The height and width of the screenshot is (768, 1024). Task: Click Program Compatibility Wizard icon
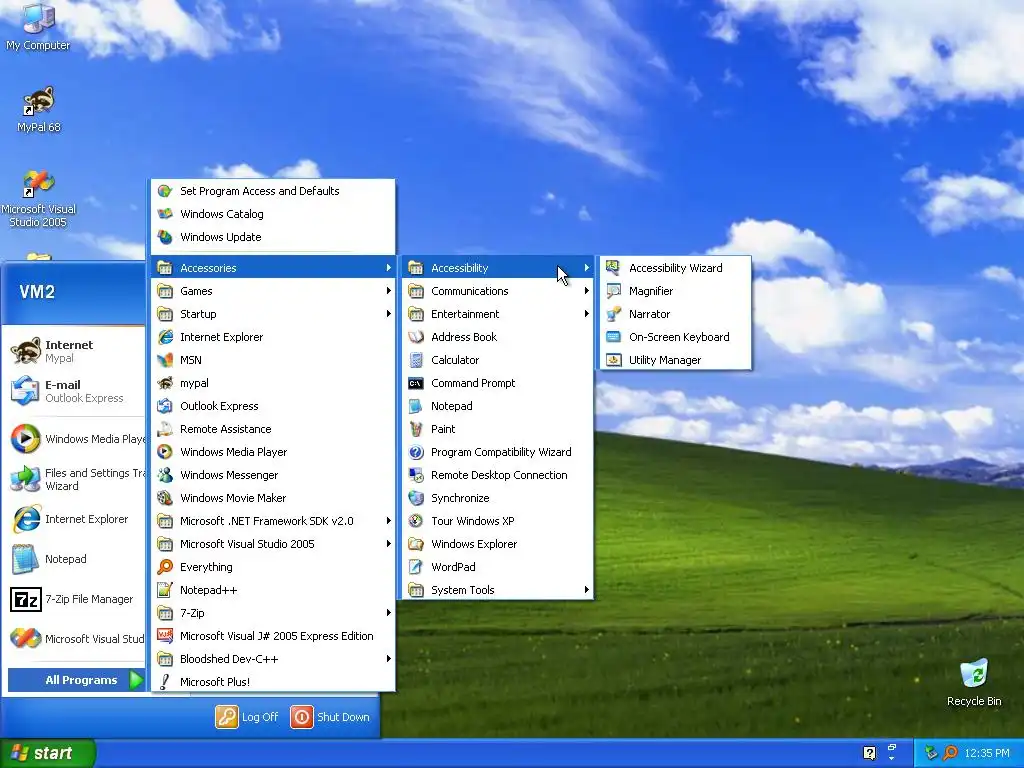click(415, 452)
